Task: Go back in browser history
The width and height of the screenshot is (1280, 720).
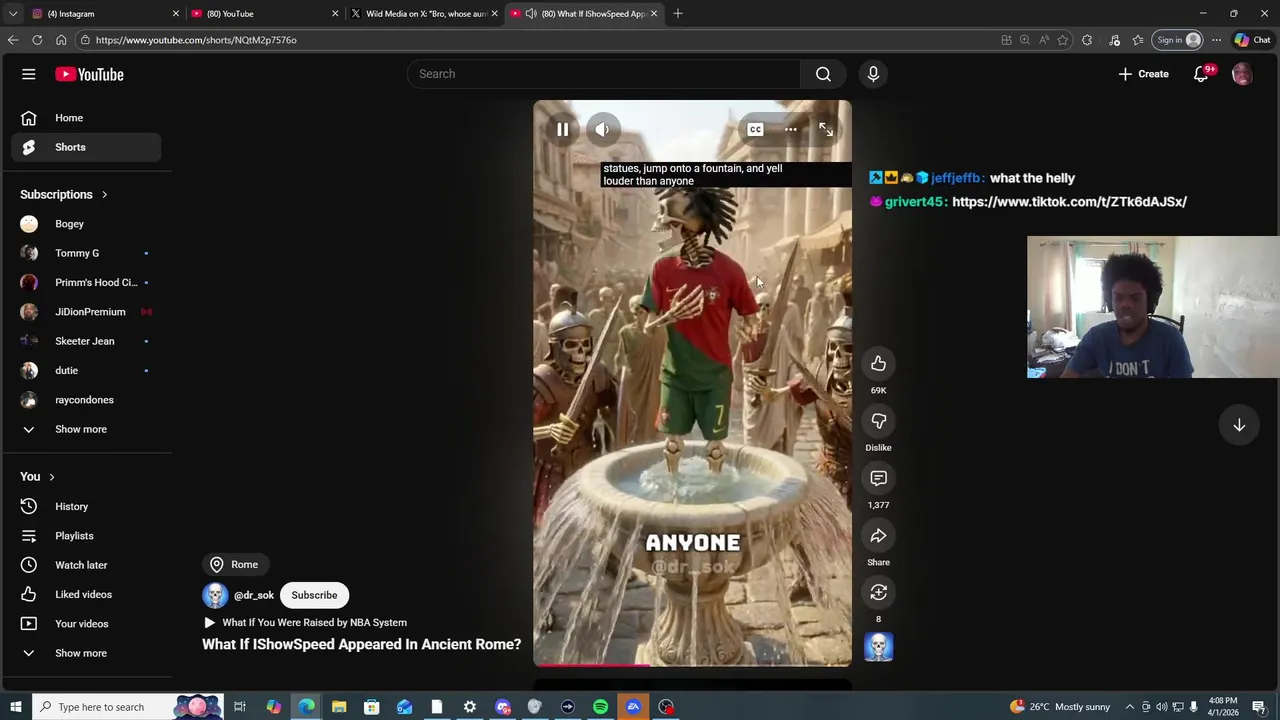Action: coord(13,40)
